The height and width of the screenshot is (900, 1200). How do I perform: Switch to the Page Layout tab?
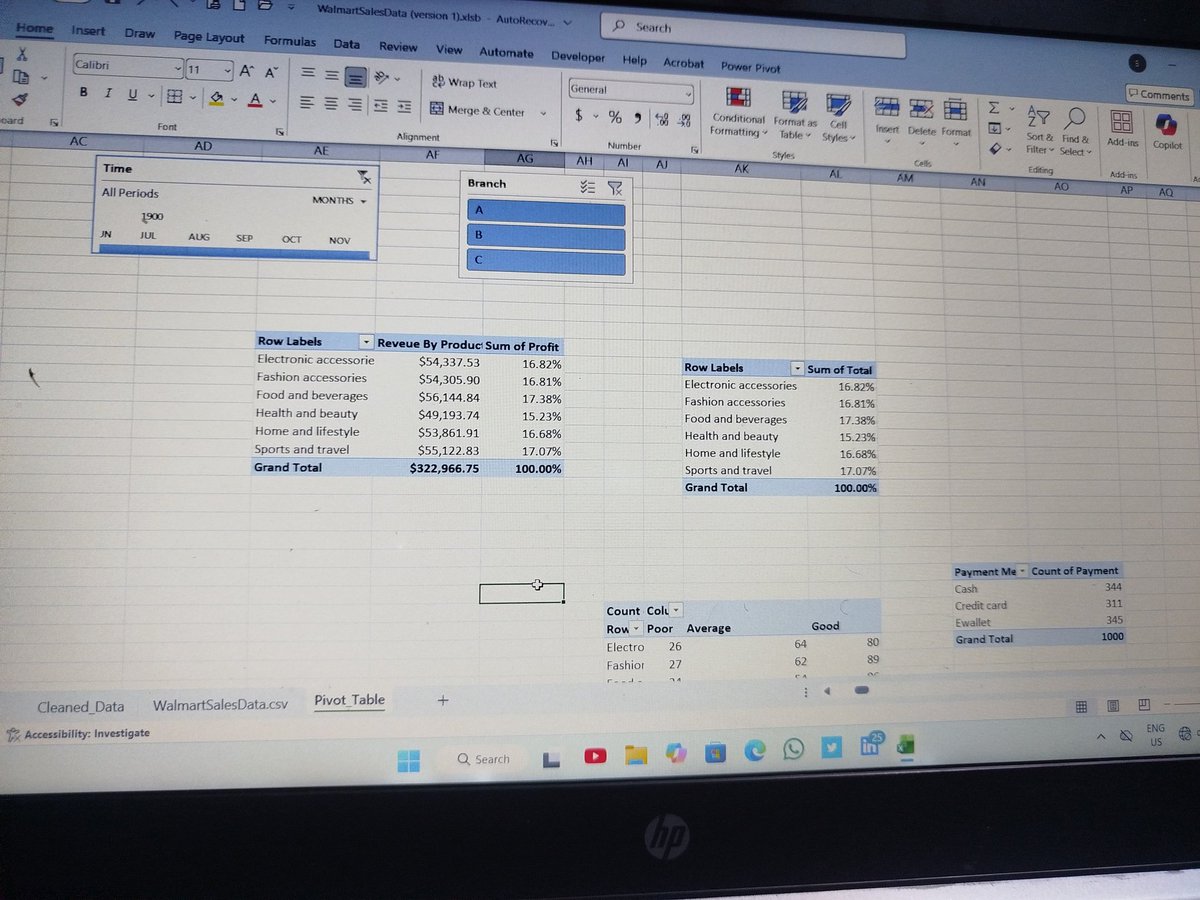(x=209, y=37)
